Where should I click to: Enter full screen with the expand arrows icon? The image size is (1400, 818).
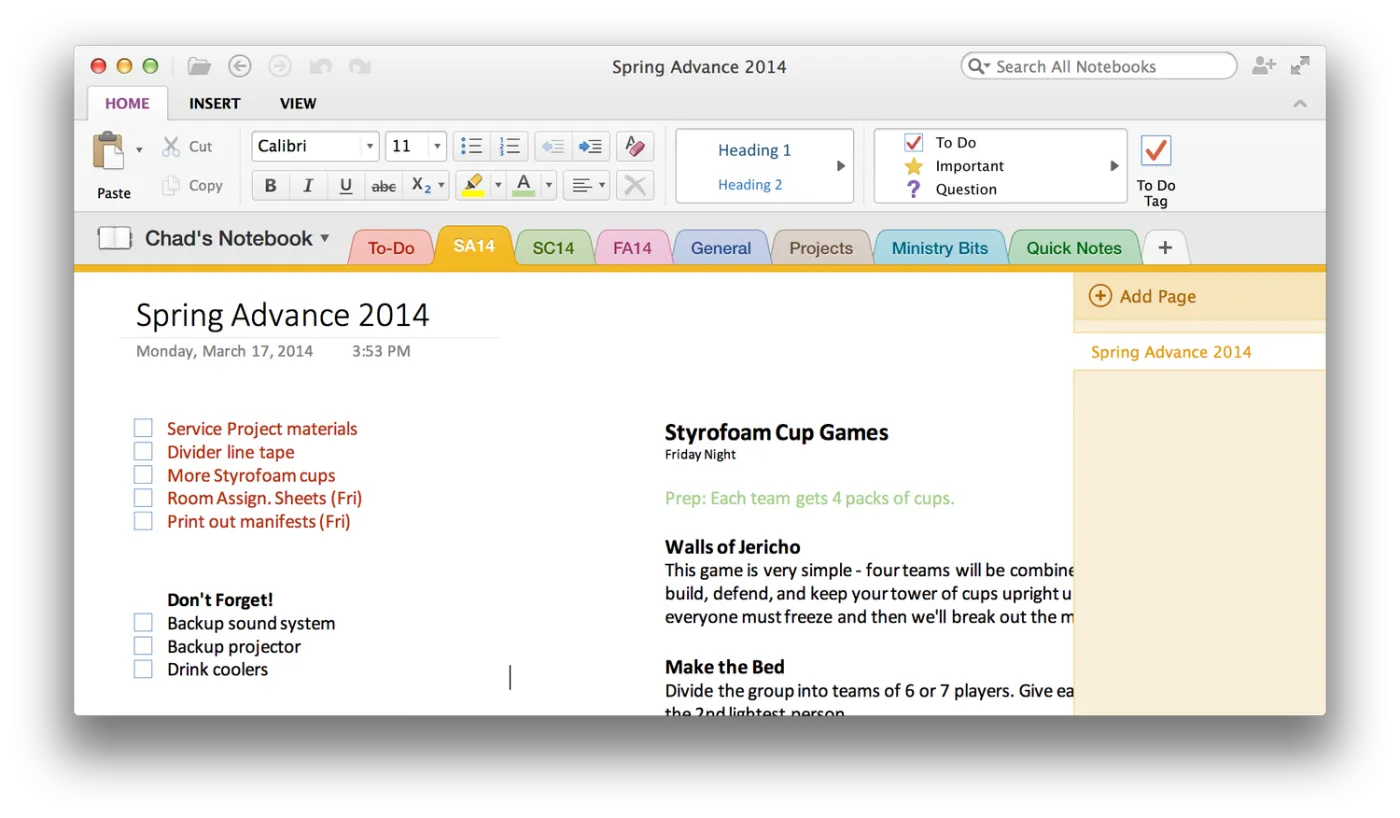point(1300,66)
